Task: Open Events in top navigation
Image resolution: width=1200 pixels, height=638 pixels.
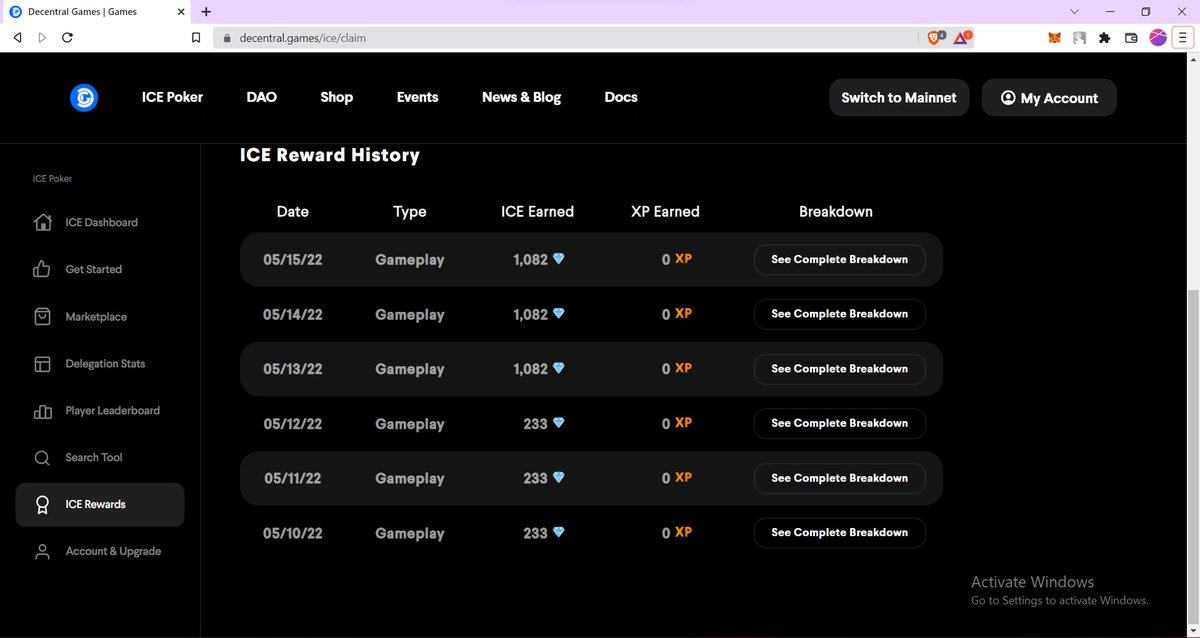Action: [417, 97]
